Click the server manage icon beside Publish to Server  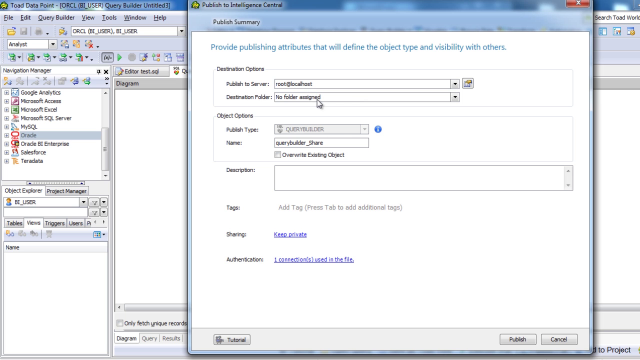468,84
